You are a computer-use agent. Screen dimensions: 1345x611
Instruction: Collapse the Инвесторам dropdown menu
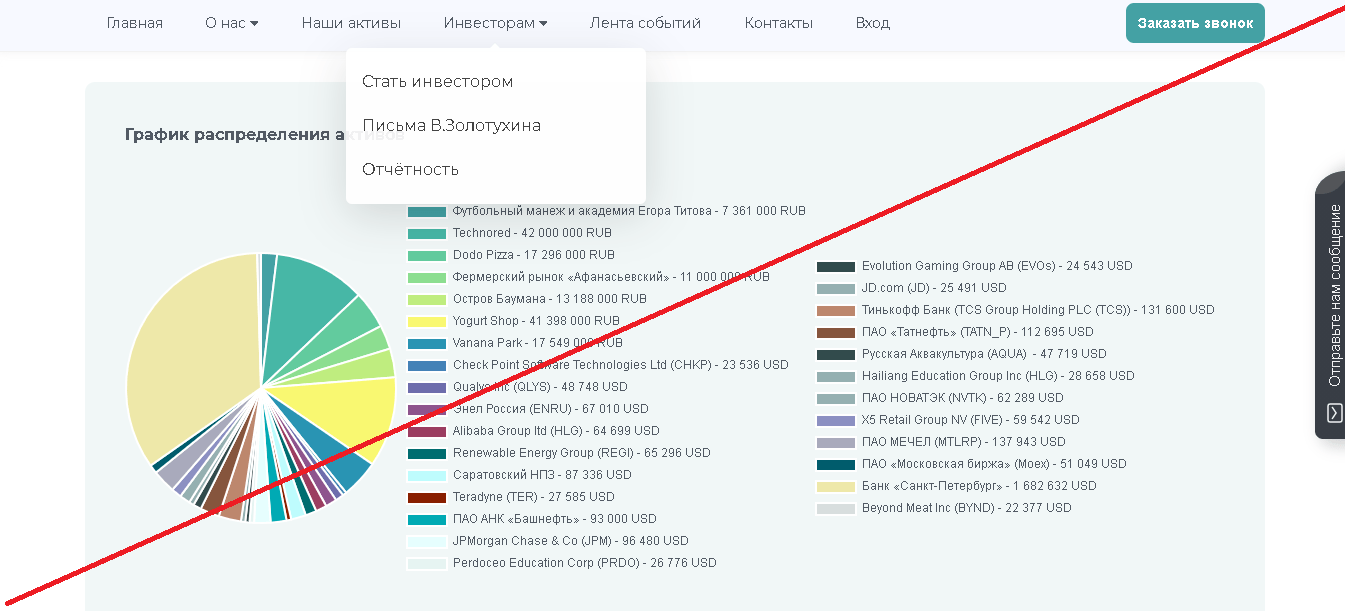(495, 23)
